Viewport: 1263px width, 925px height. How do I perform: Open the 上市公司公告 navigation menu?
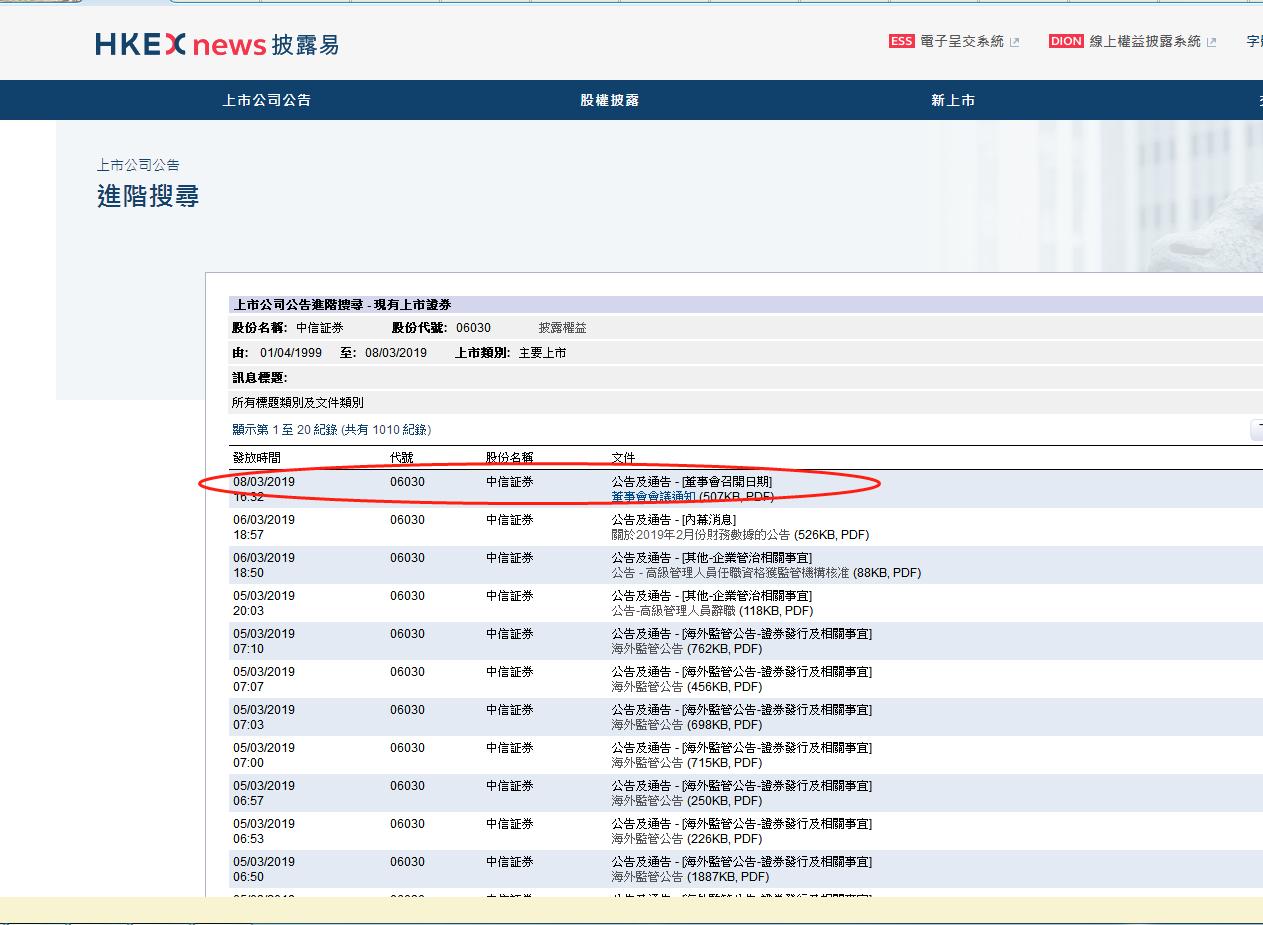pyautogui.click(x=266, y=100)
